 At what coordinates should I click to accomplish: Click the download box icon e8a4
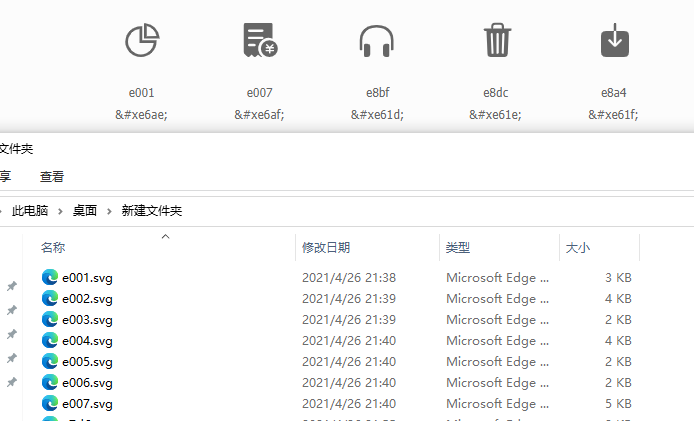tap(615, 40)
